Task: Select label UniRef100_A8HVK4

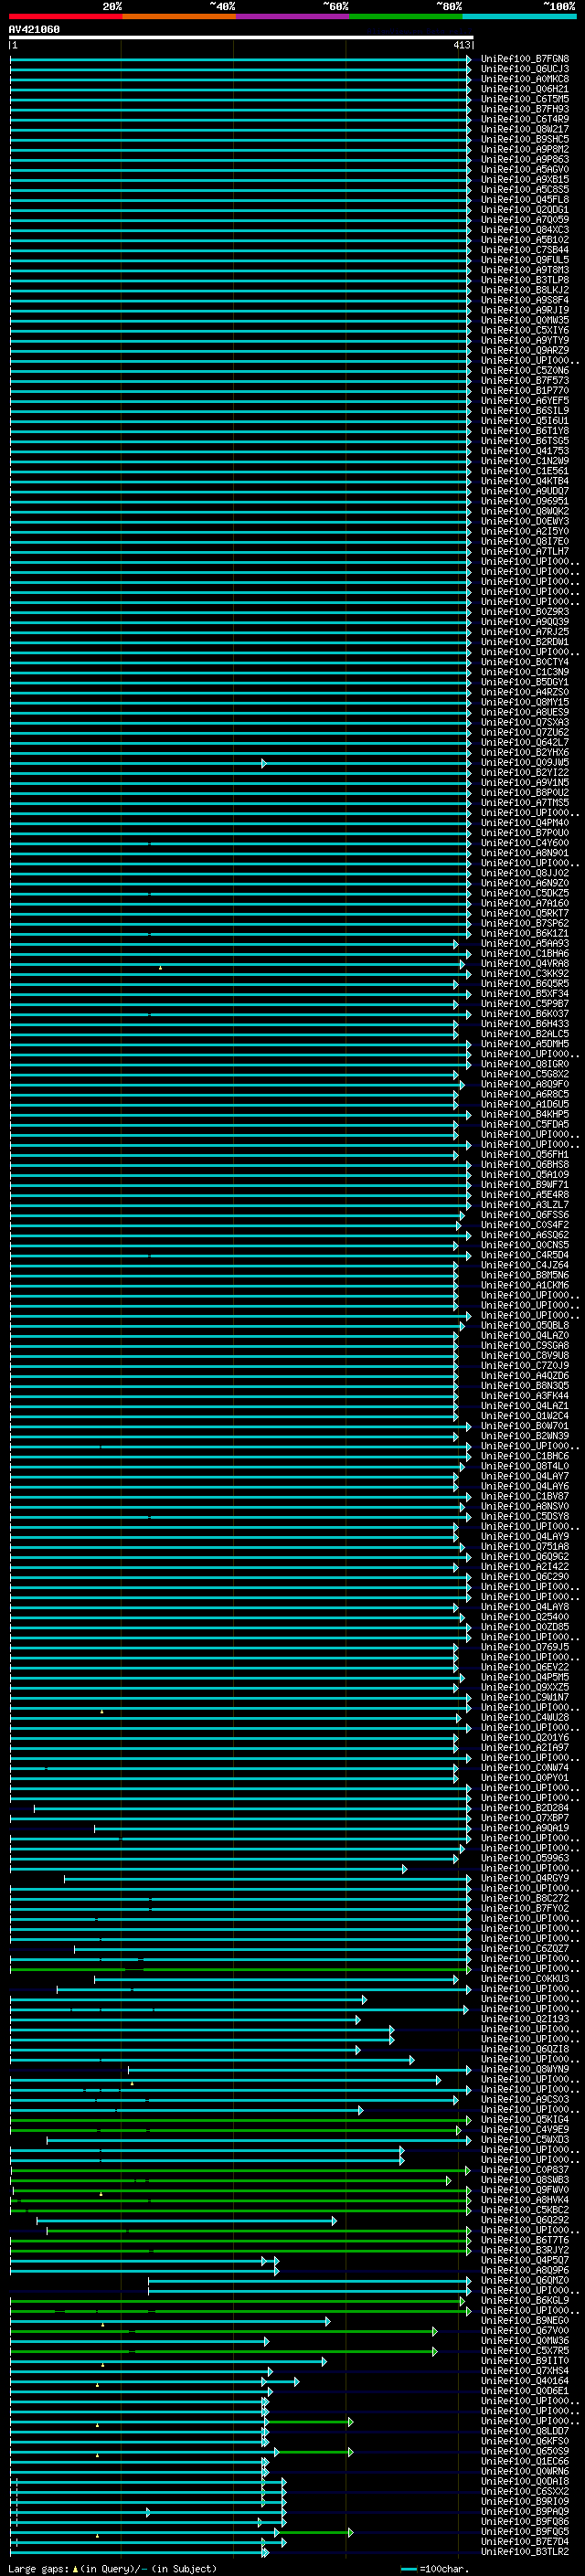Action: [x=525, y=2200]
